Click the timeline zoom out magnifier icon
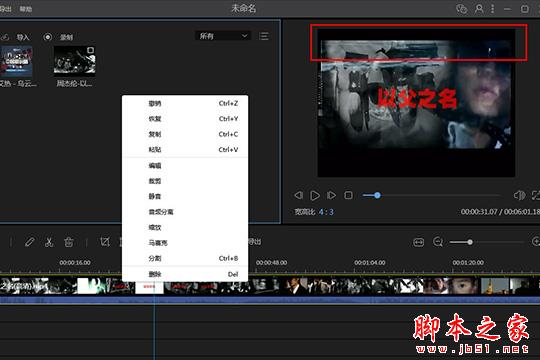This screenshot has width=540, height=360. click(x=438, y=242)
